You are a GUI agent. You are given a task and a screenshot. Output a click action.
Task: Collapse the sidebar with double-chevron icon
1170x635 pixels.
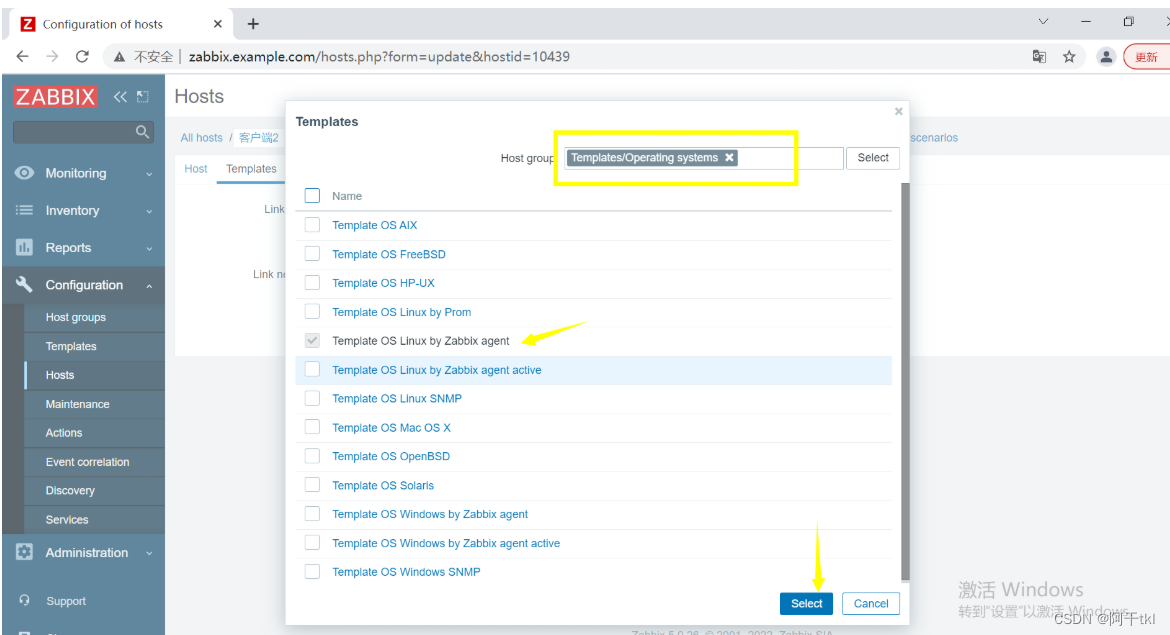coord(120,96)
